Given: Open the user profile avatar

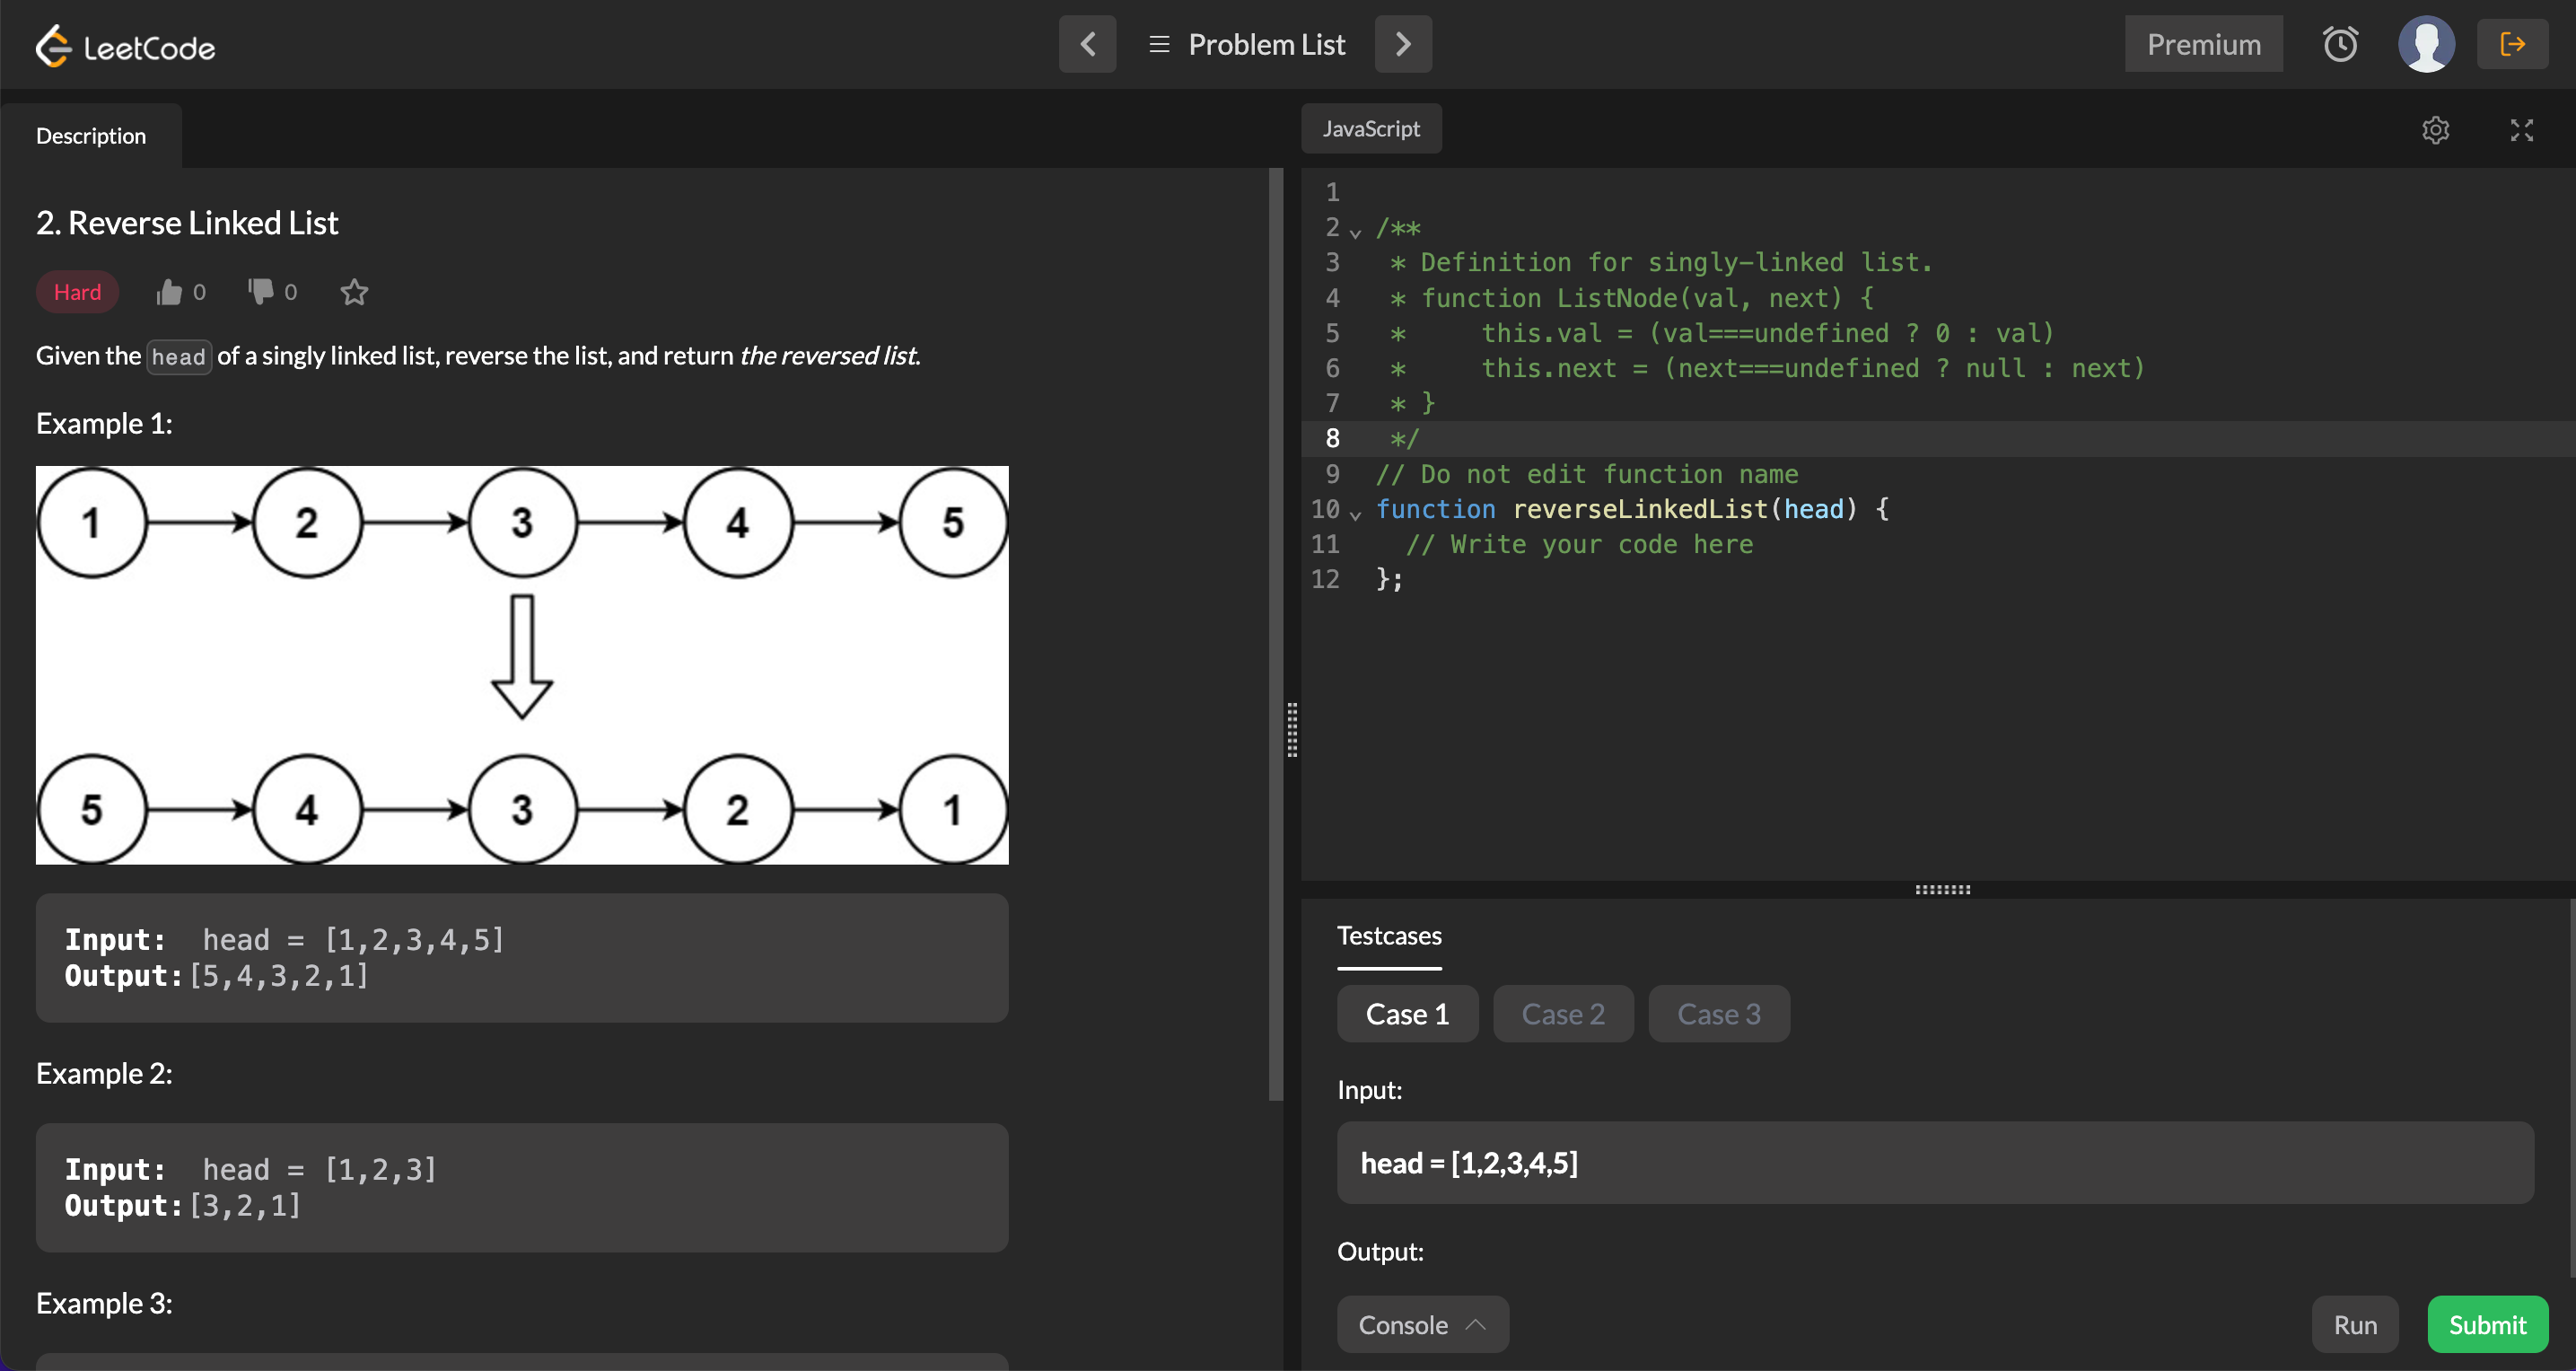Looking at the screenshot, I should pyautogui.click(x=2425, y=44).
